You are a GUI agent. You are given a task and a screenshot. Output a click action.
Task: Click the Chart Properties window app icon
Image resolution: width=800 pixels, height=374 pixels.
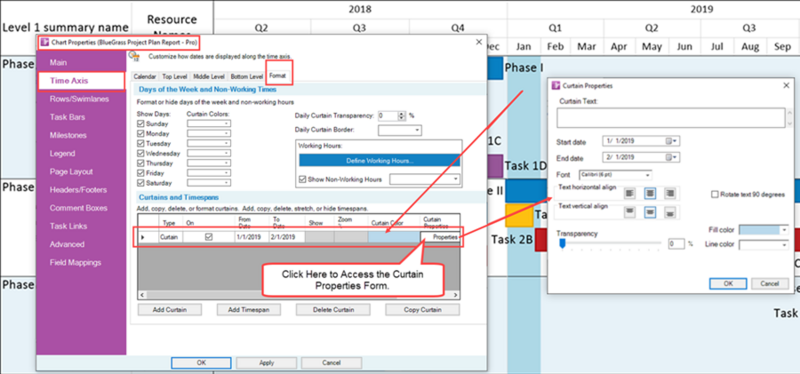pyautogui.click(x=44, y=42)
